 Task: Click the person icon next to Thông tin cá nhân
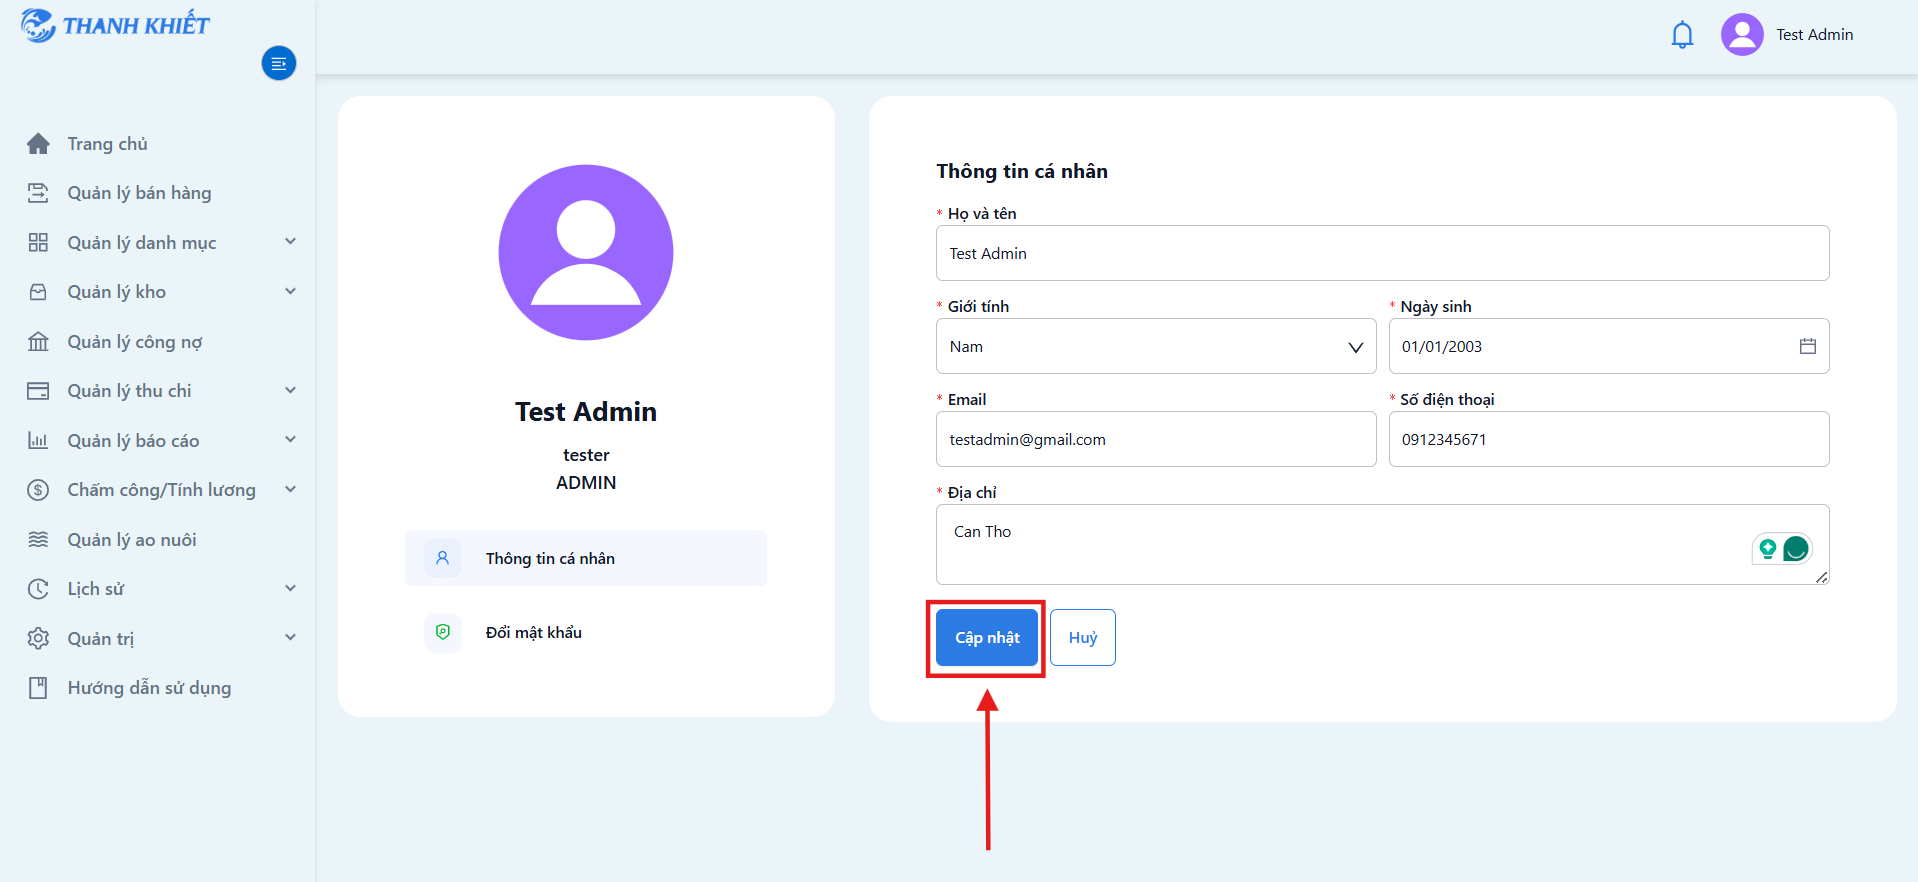443,558
